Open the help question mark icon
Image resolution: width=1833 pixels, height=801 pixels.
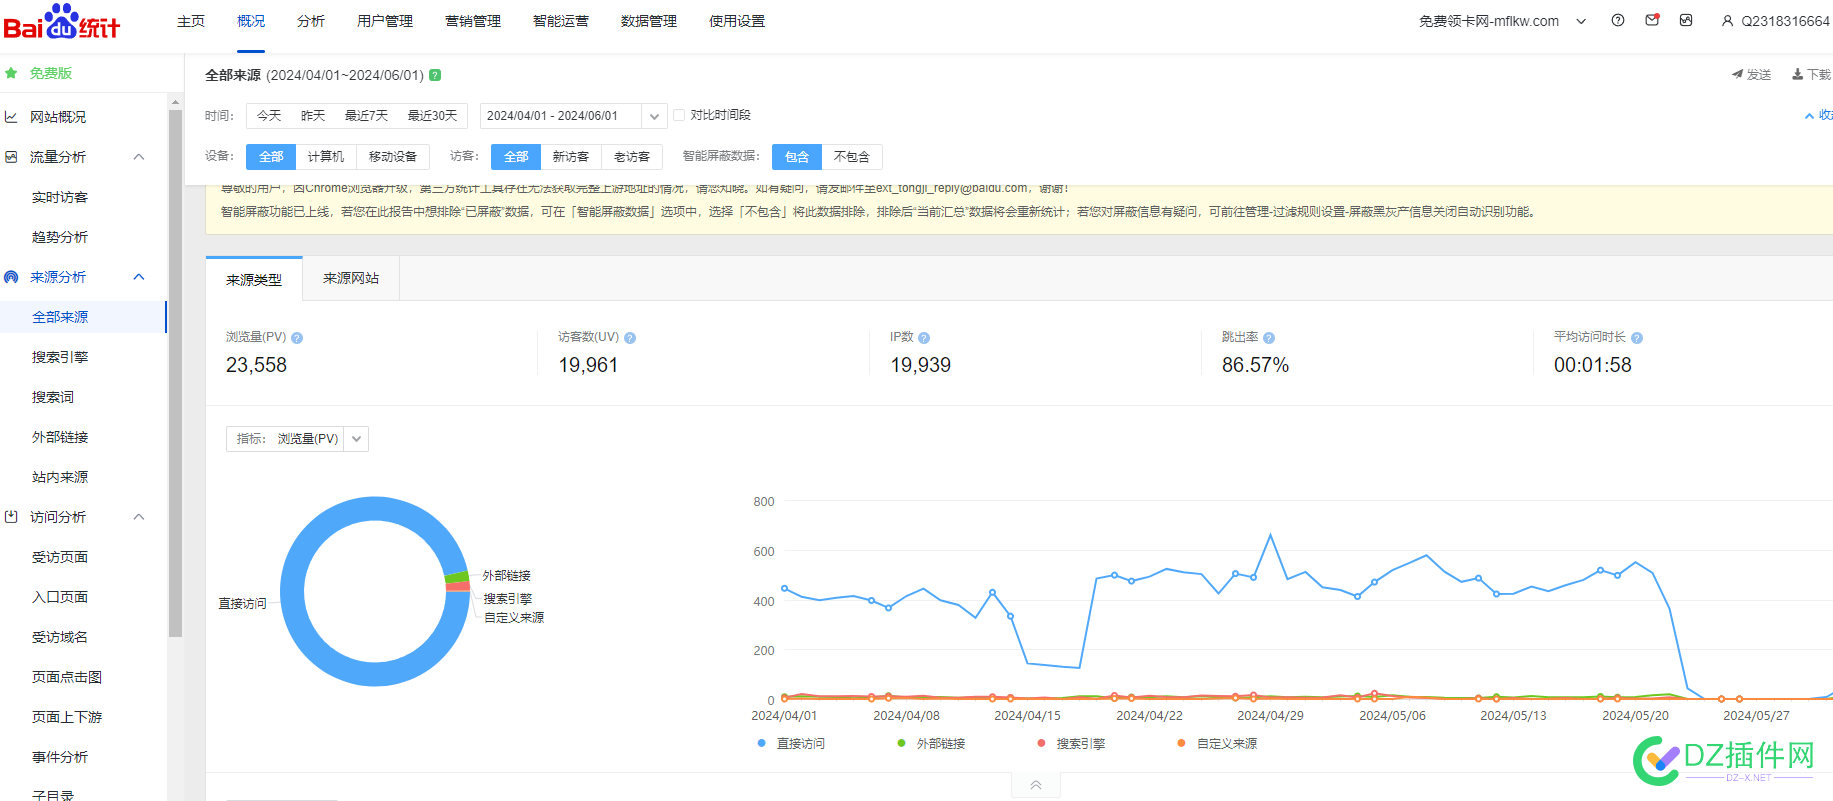click(x=1618, y=20)
